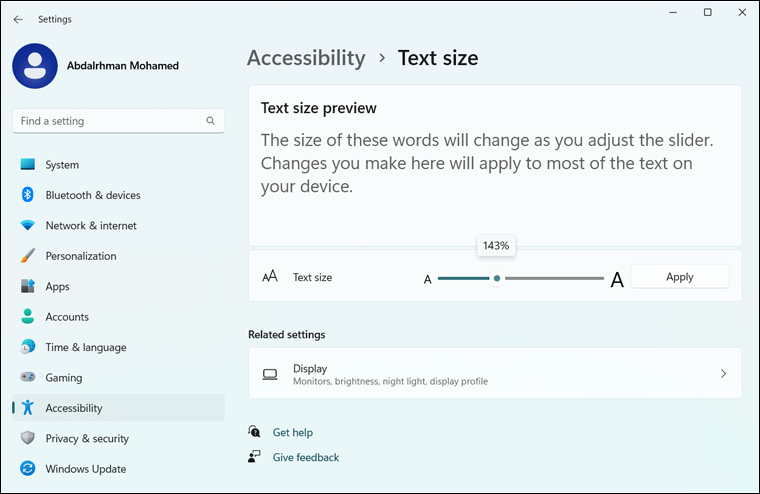
Task: Click the Text size slider handle
Action: click(497, 279)
